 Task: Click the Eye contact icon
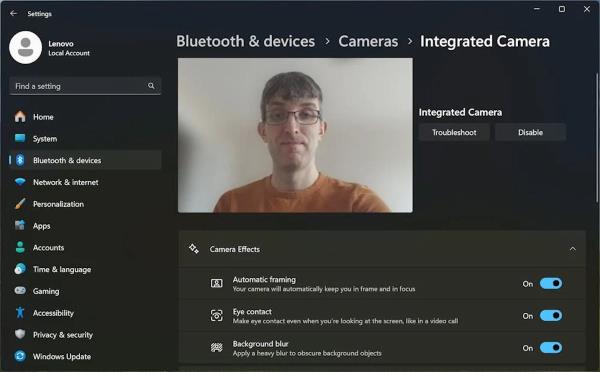pos(217,316)
